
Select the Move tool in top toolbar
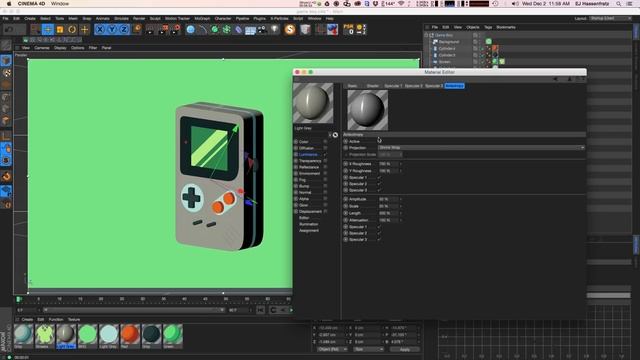click(48, 29)
